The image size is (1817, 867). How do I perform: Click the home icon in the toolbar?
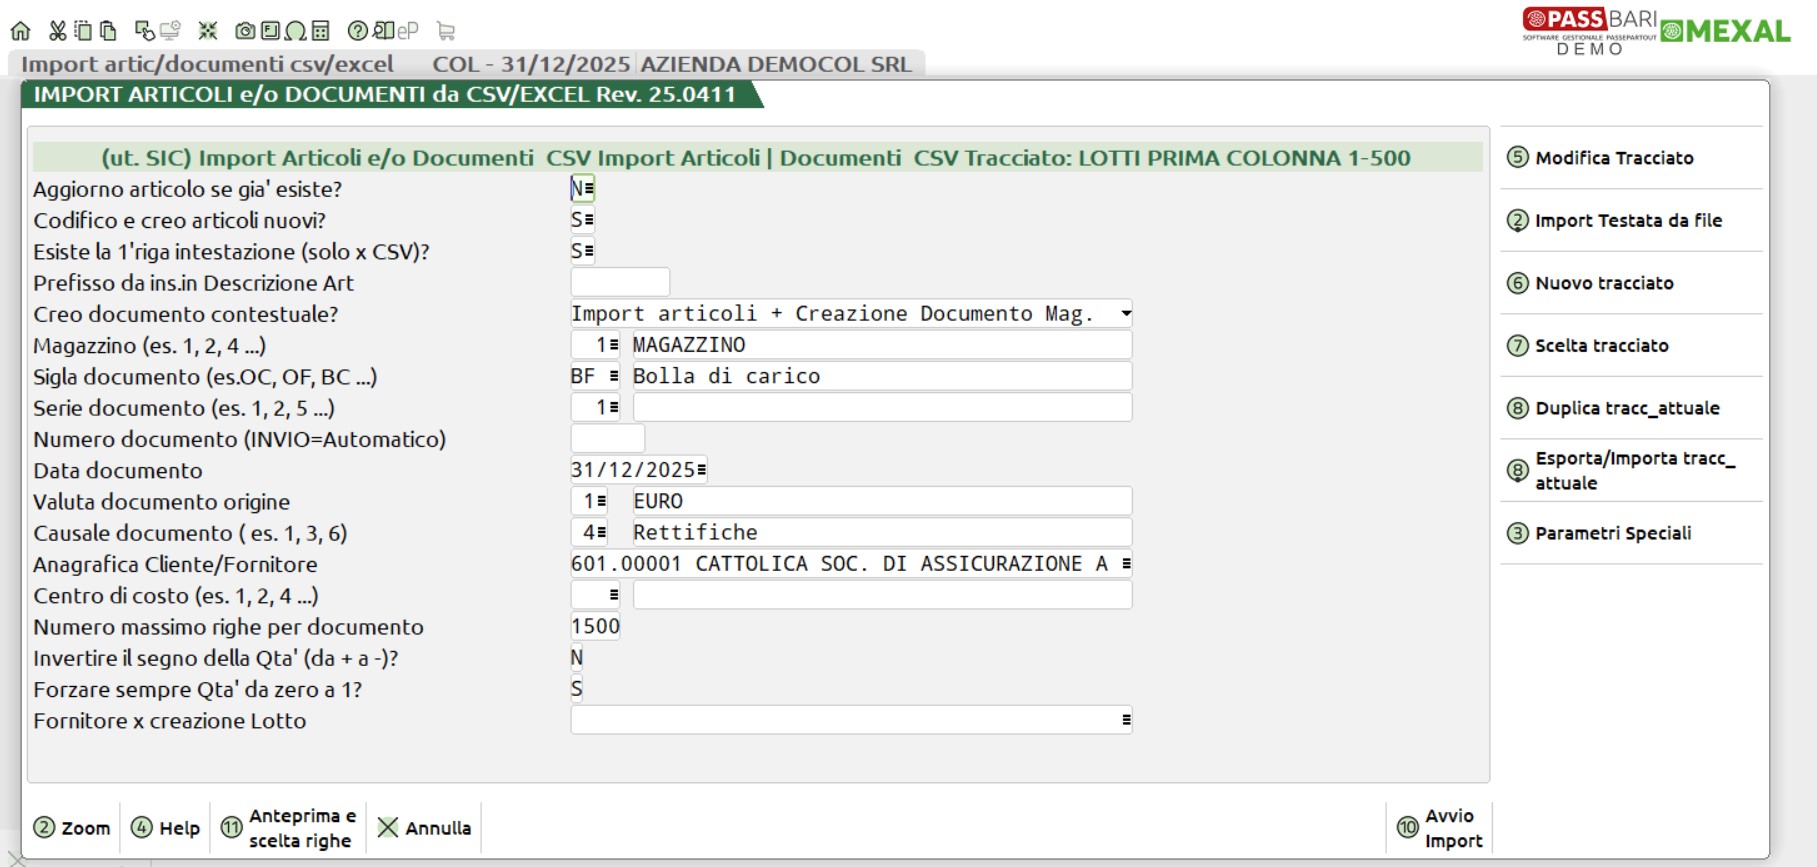point(20,31)
